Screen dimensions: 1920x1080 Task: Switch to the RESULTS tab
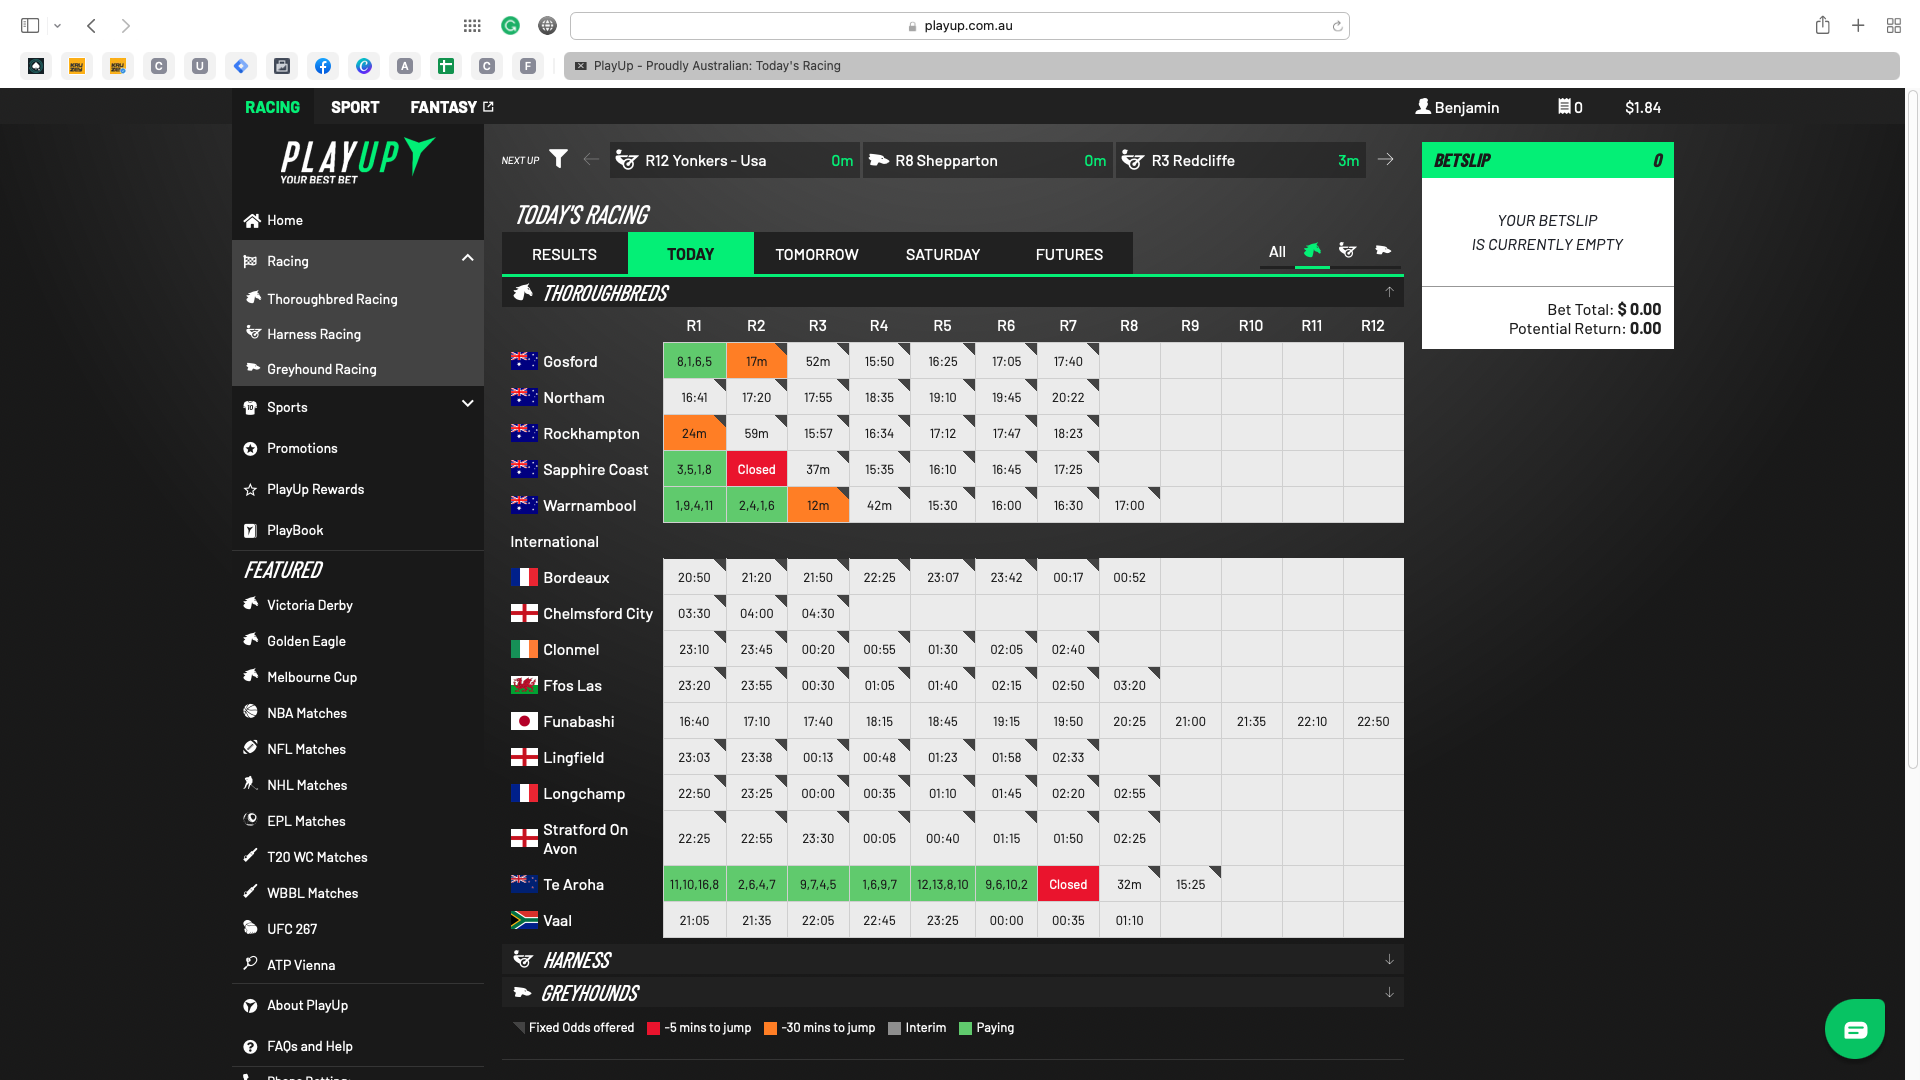[564, 254]
